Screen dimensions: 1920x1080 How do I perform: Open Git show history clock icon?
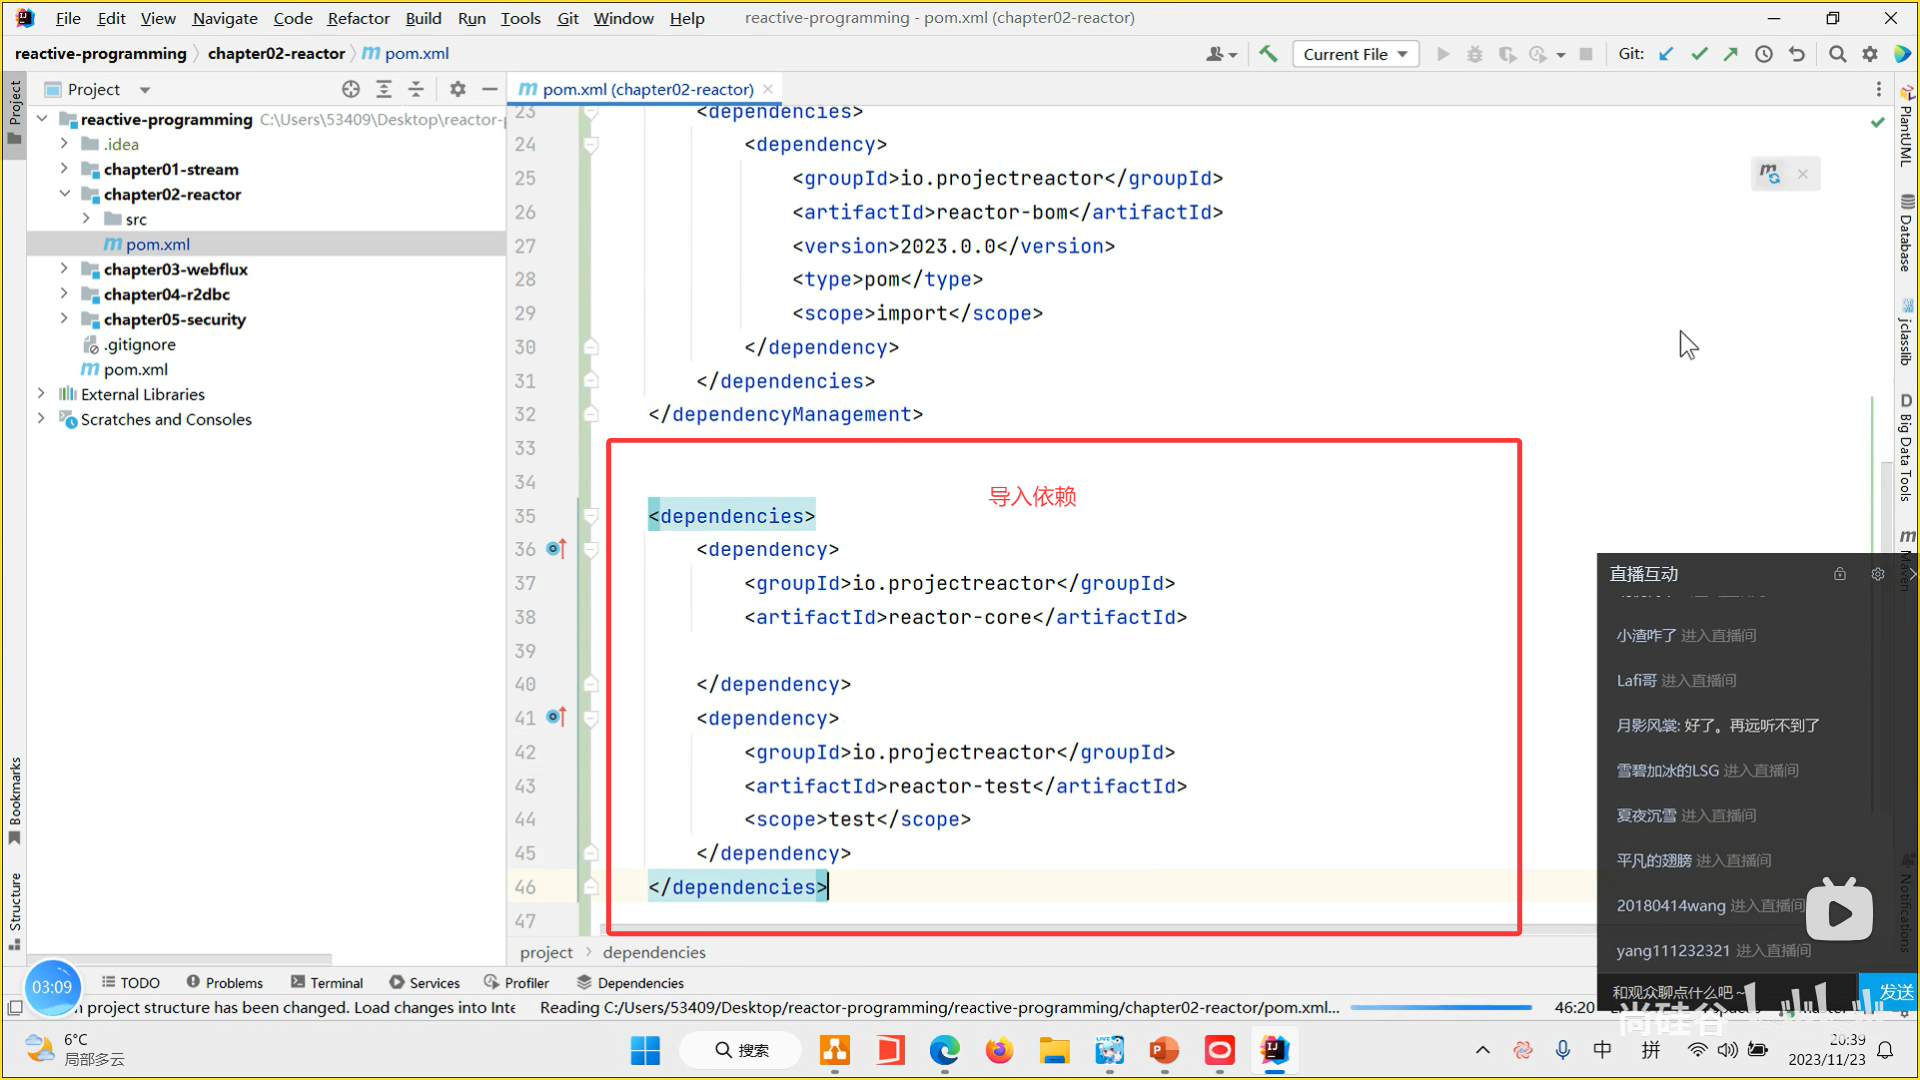coord(1764,54)
